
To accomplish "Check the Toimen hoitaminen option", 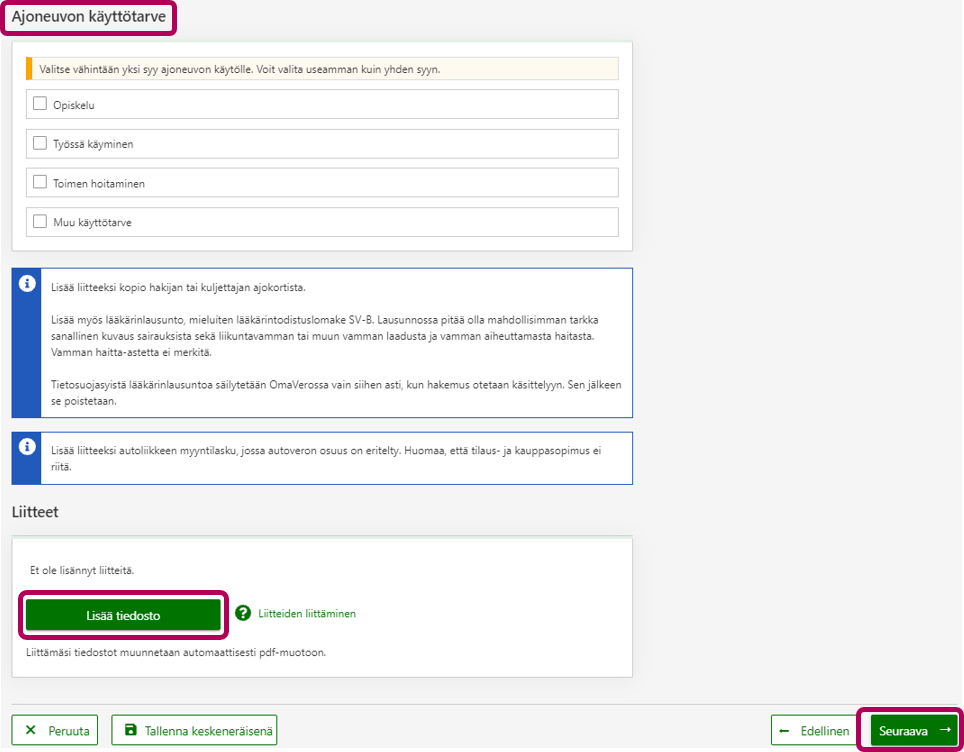I will point(40,182).
